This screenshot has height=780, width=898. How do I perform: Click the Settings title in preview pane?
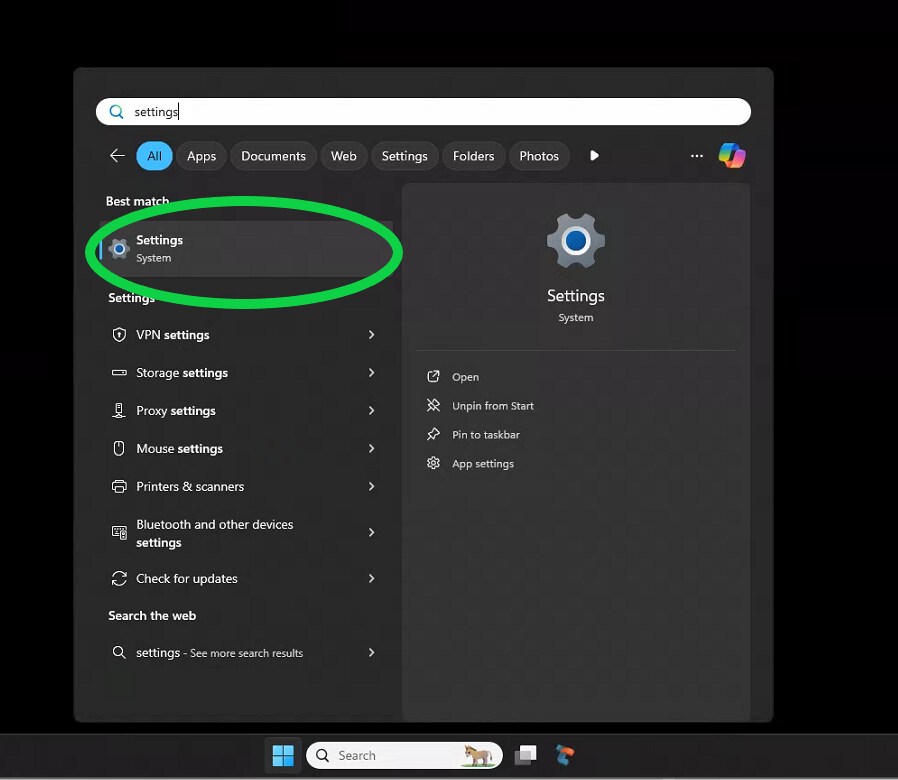click(x=576, y=296)
